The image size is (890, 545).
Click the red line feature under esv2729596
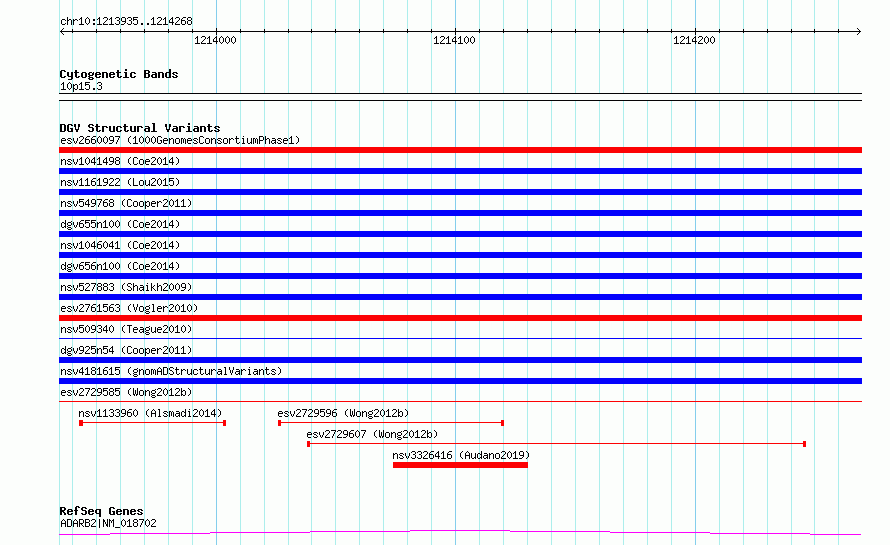tap(391, 423)
